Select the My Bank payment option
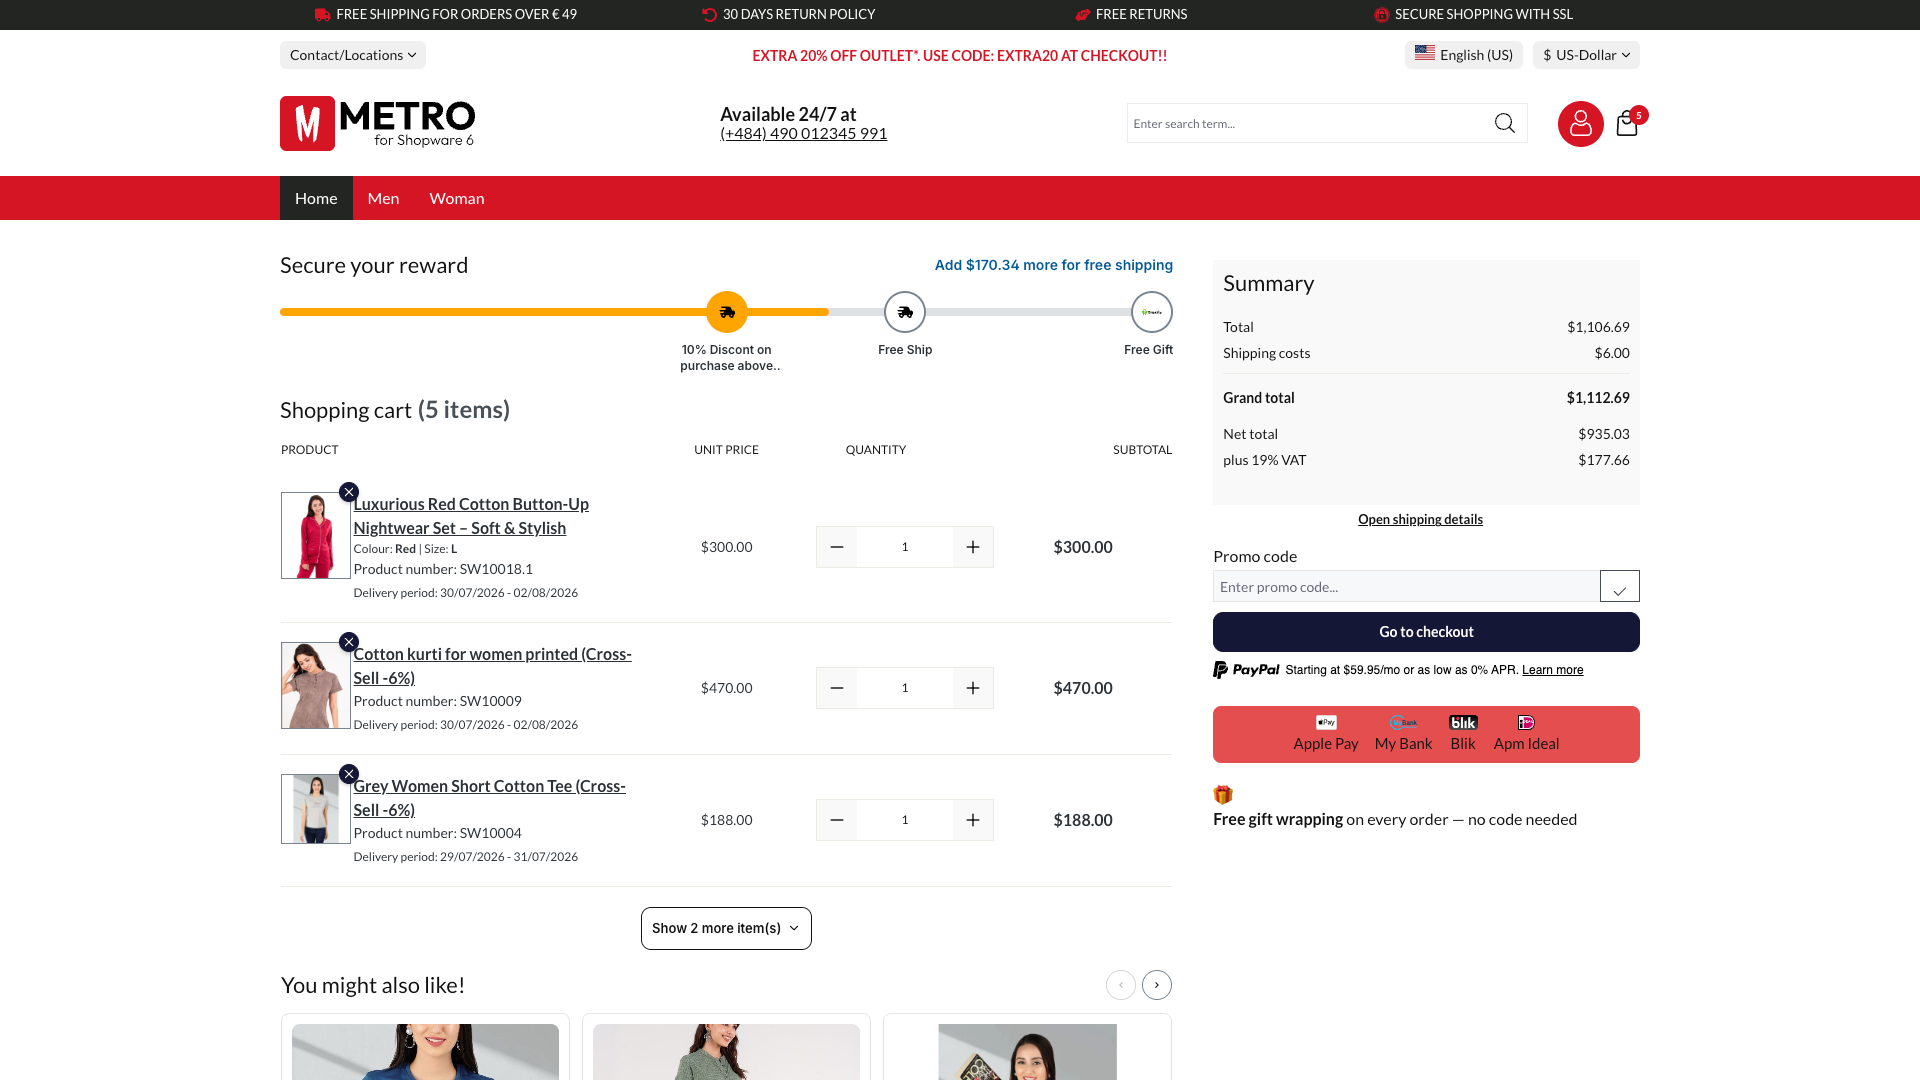Screen dimensions: 1920x1080 tap(1403, 734)
